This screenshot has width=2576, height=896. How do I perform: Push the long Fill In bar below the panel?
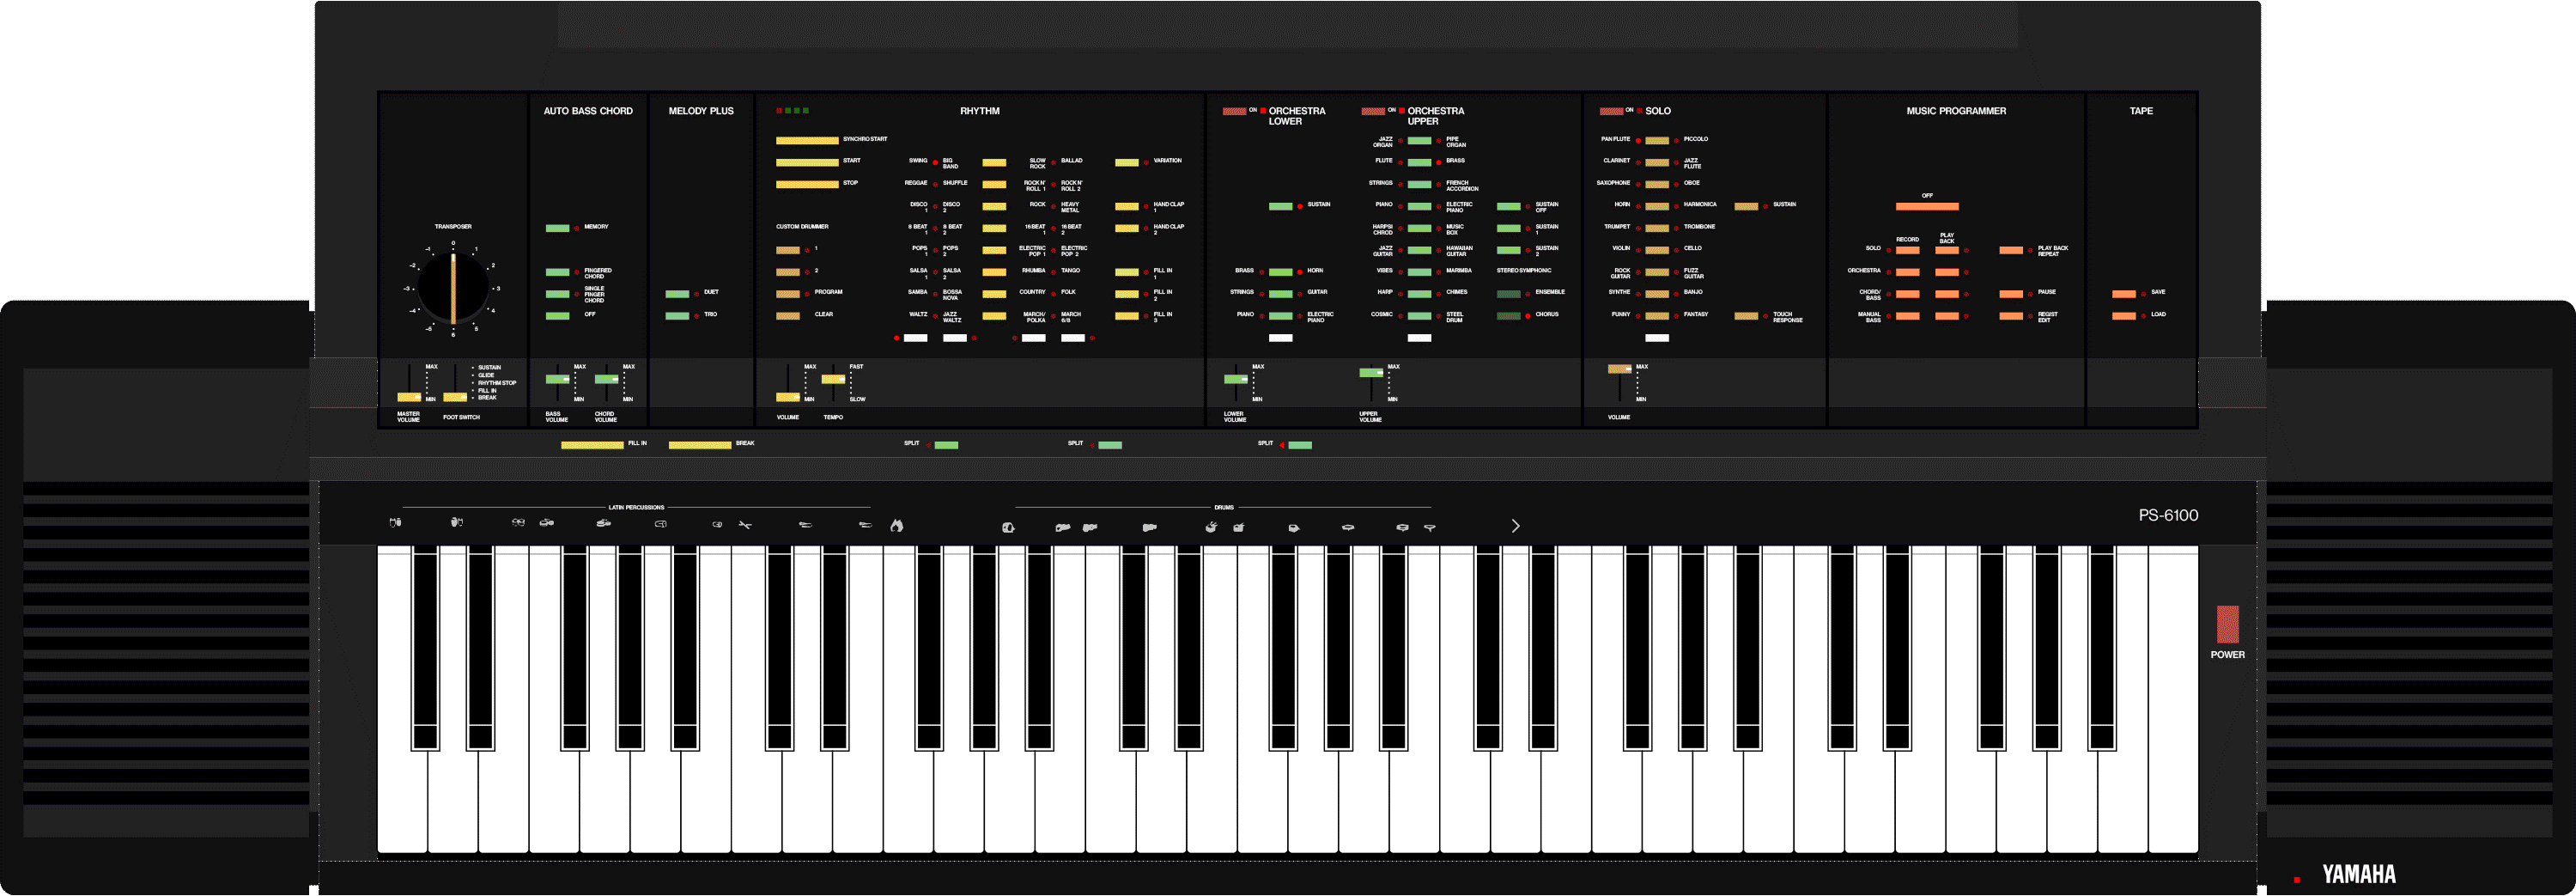(592, 445)
